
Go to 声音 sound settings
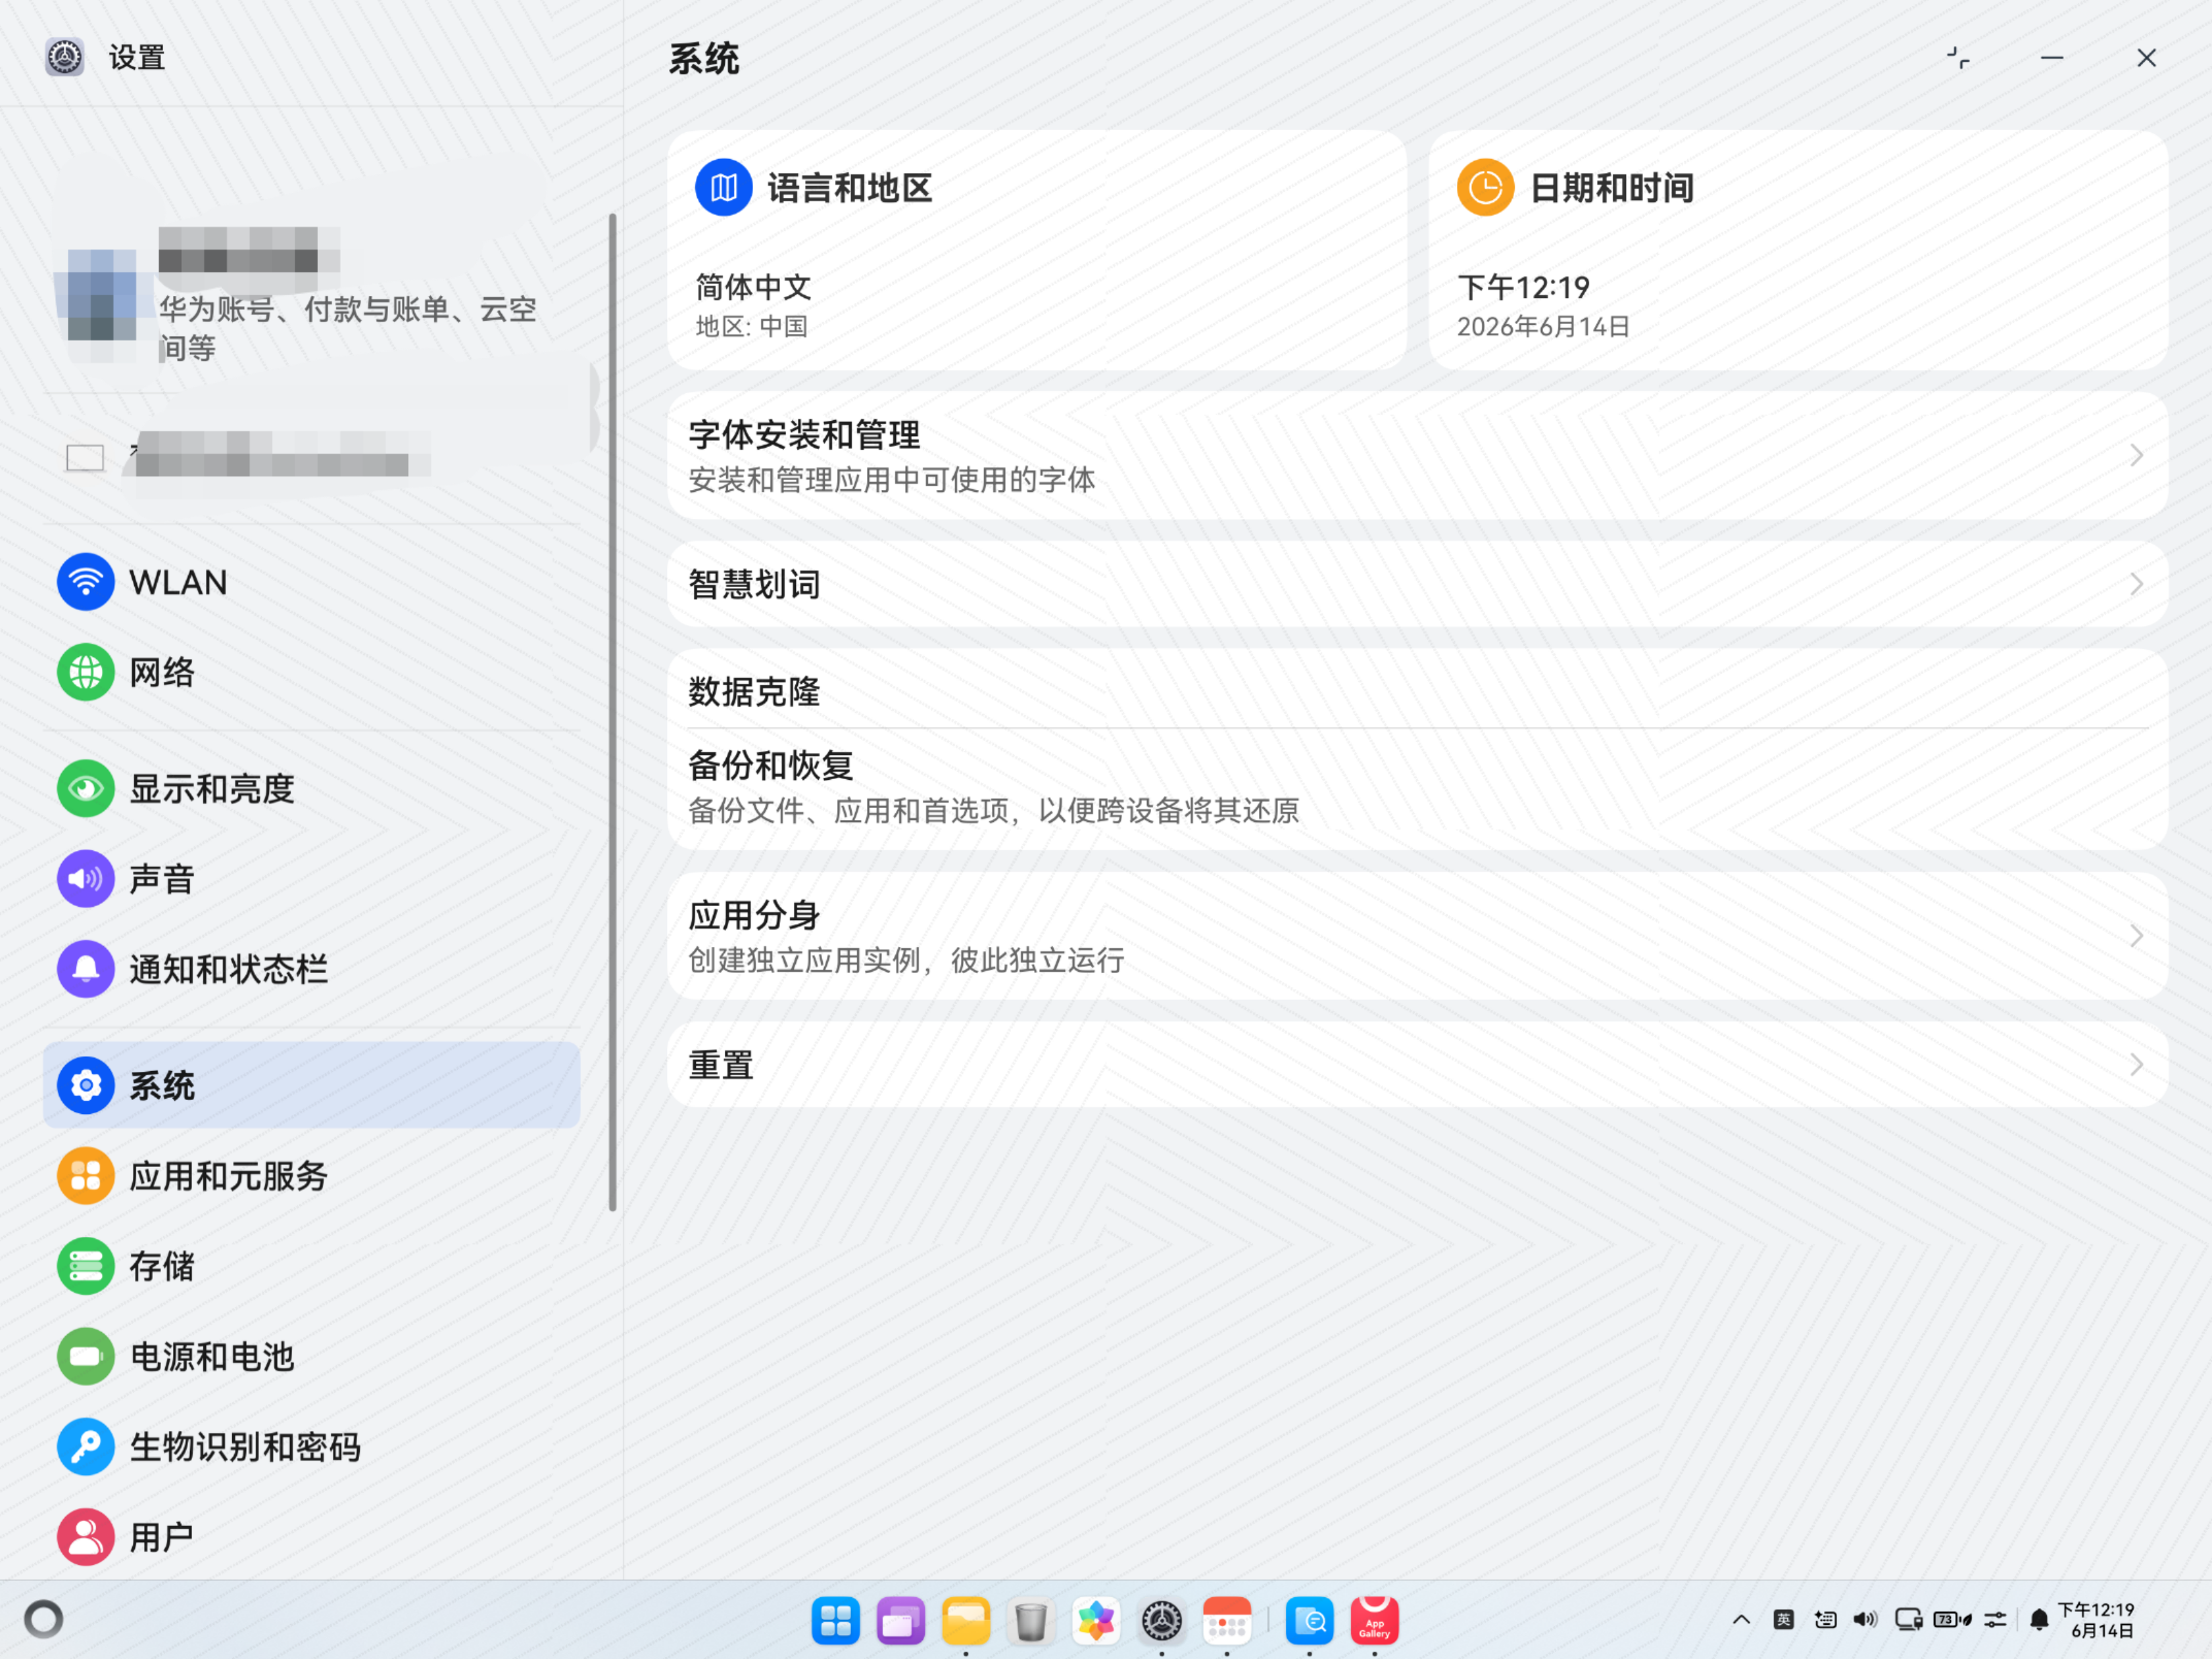tap(311, 879)
